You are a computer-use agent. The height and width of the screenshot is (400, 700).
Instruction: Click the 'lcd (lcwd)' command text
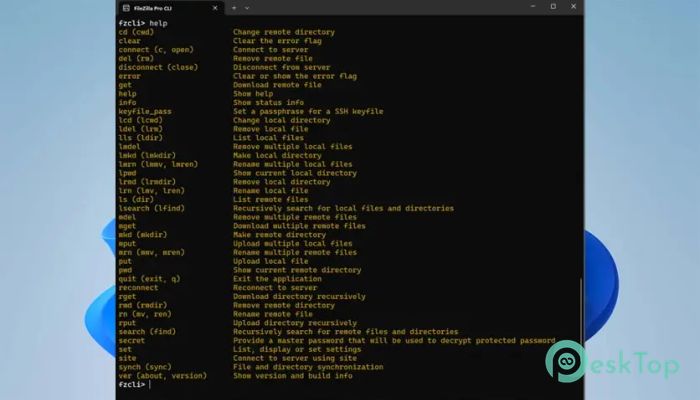click(141, 120)
